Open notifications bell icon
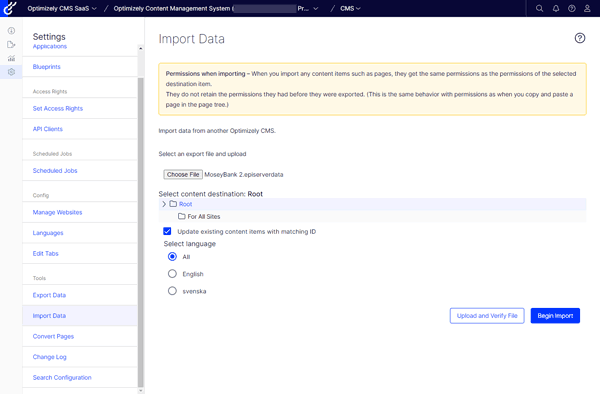The image size is (600, 394). [556, 8]
